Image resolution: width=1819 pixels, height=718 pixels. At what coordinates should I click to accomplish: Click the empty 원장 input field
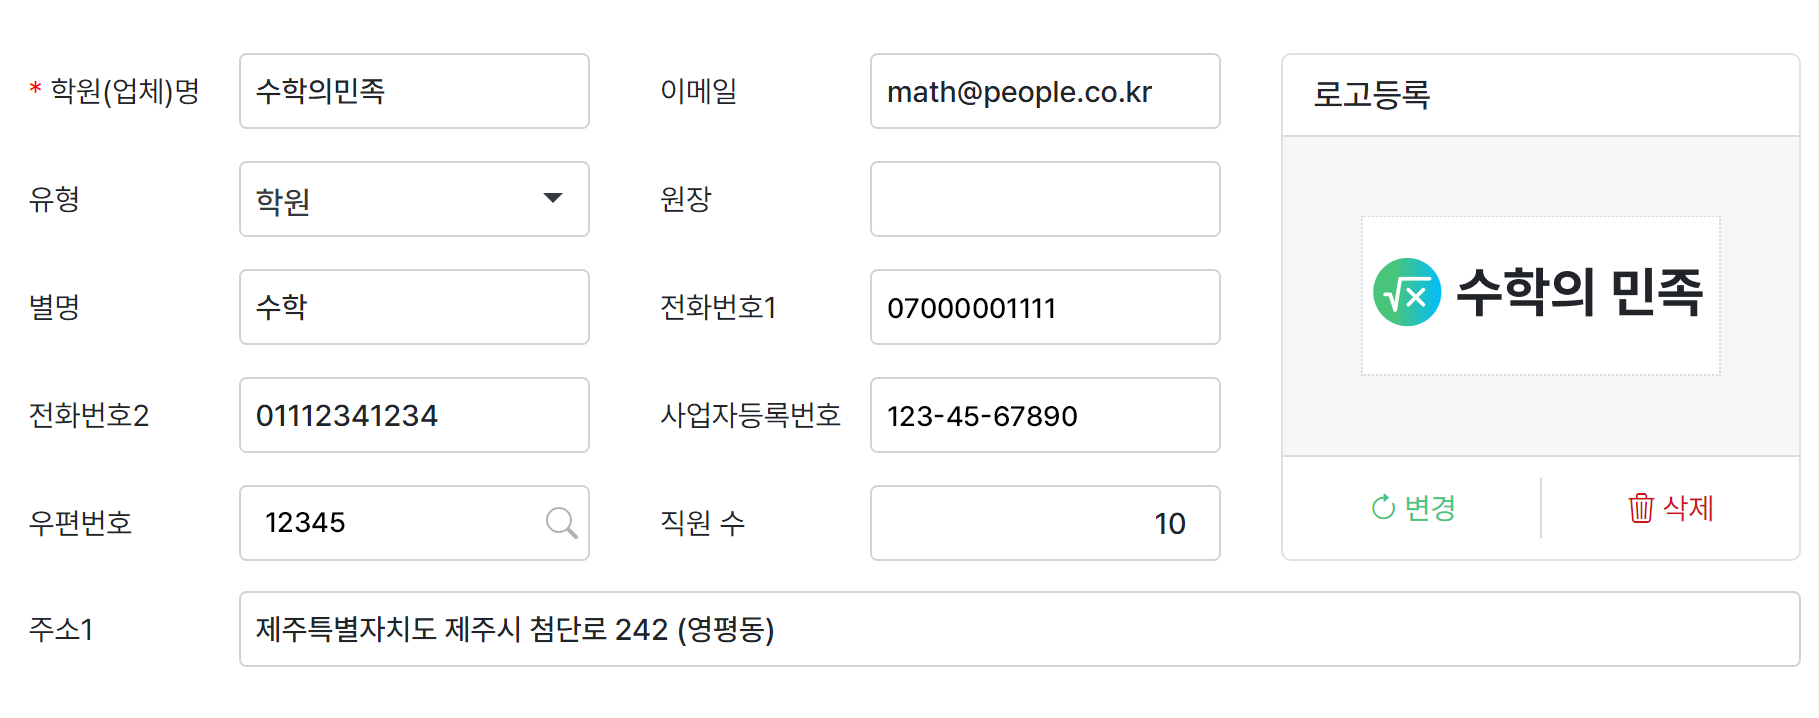(1045, 199)
